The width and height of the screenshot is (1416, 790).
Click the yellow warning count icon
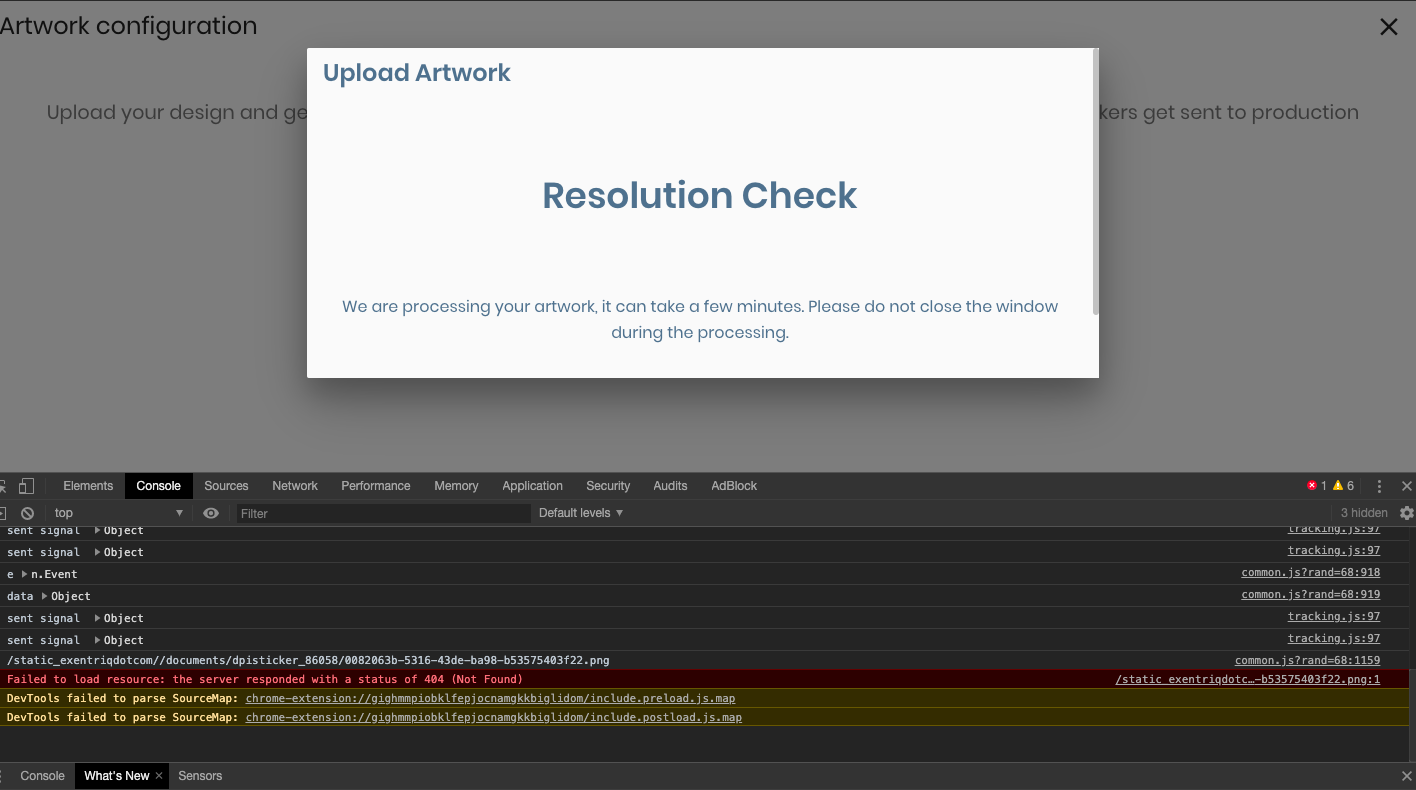pyautogui.click(x=1338, y=486)
